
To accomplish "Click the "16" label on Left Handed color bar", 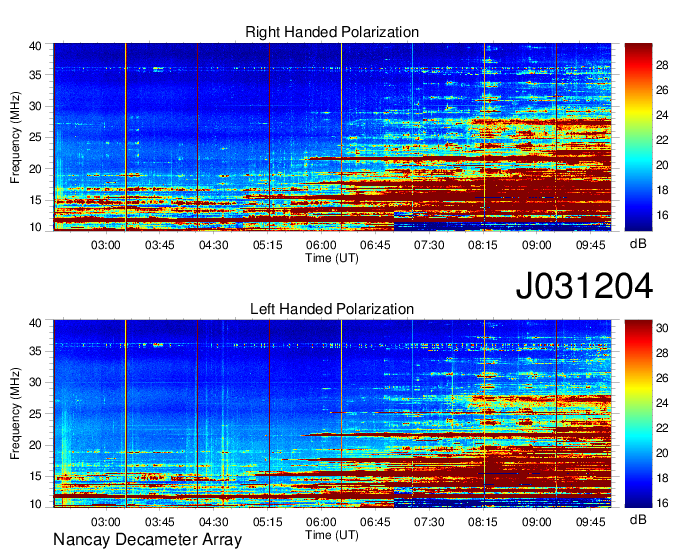I will 662,503.
